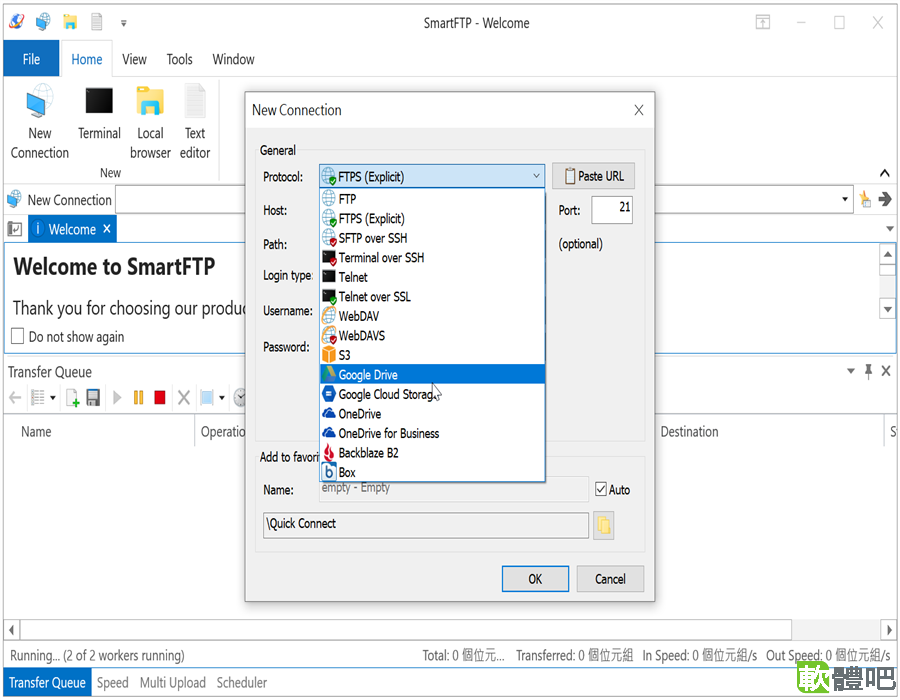The height and width of the screenshot is (700, 900).
Task: Pause the transfer queue
Action: click(x=138, y=397)
